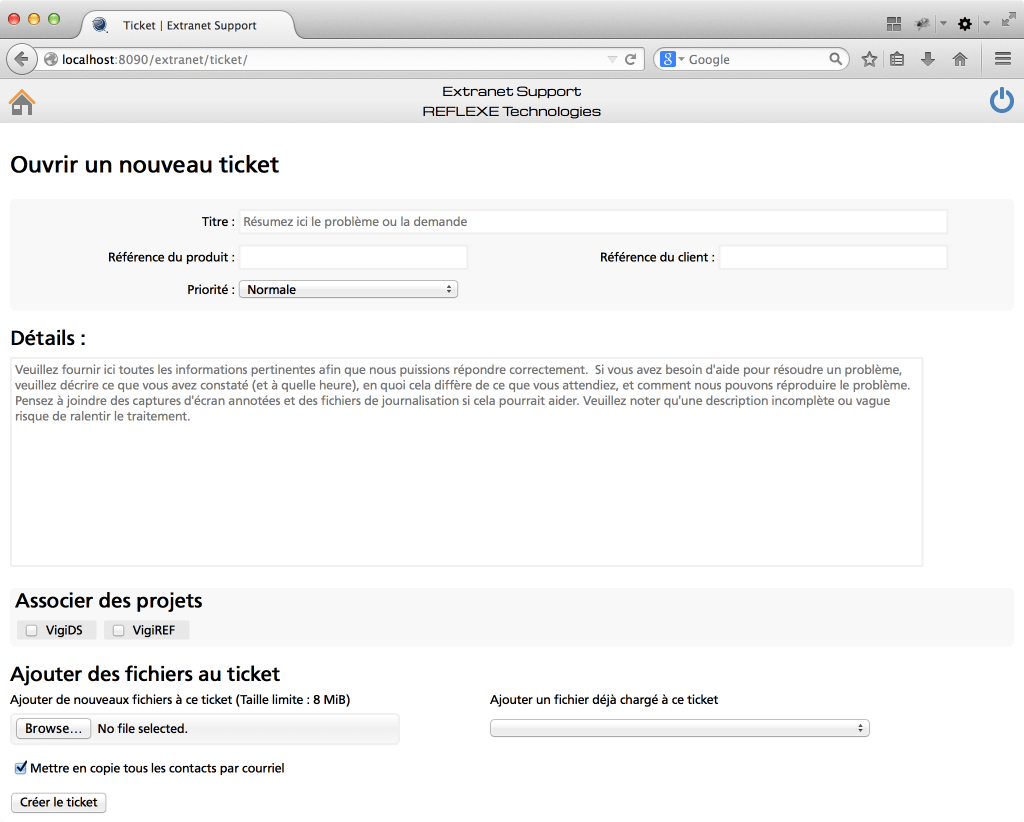1024x822 pixels.
Task: Click the fullscreen arrows icon
Action: tap(1009, 20)
